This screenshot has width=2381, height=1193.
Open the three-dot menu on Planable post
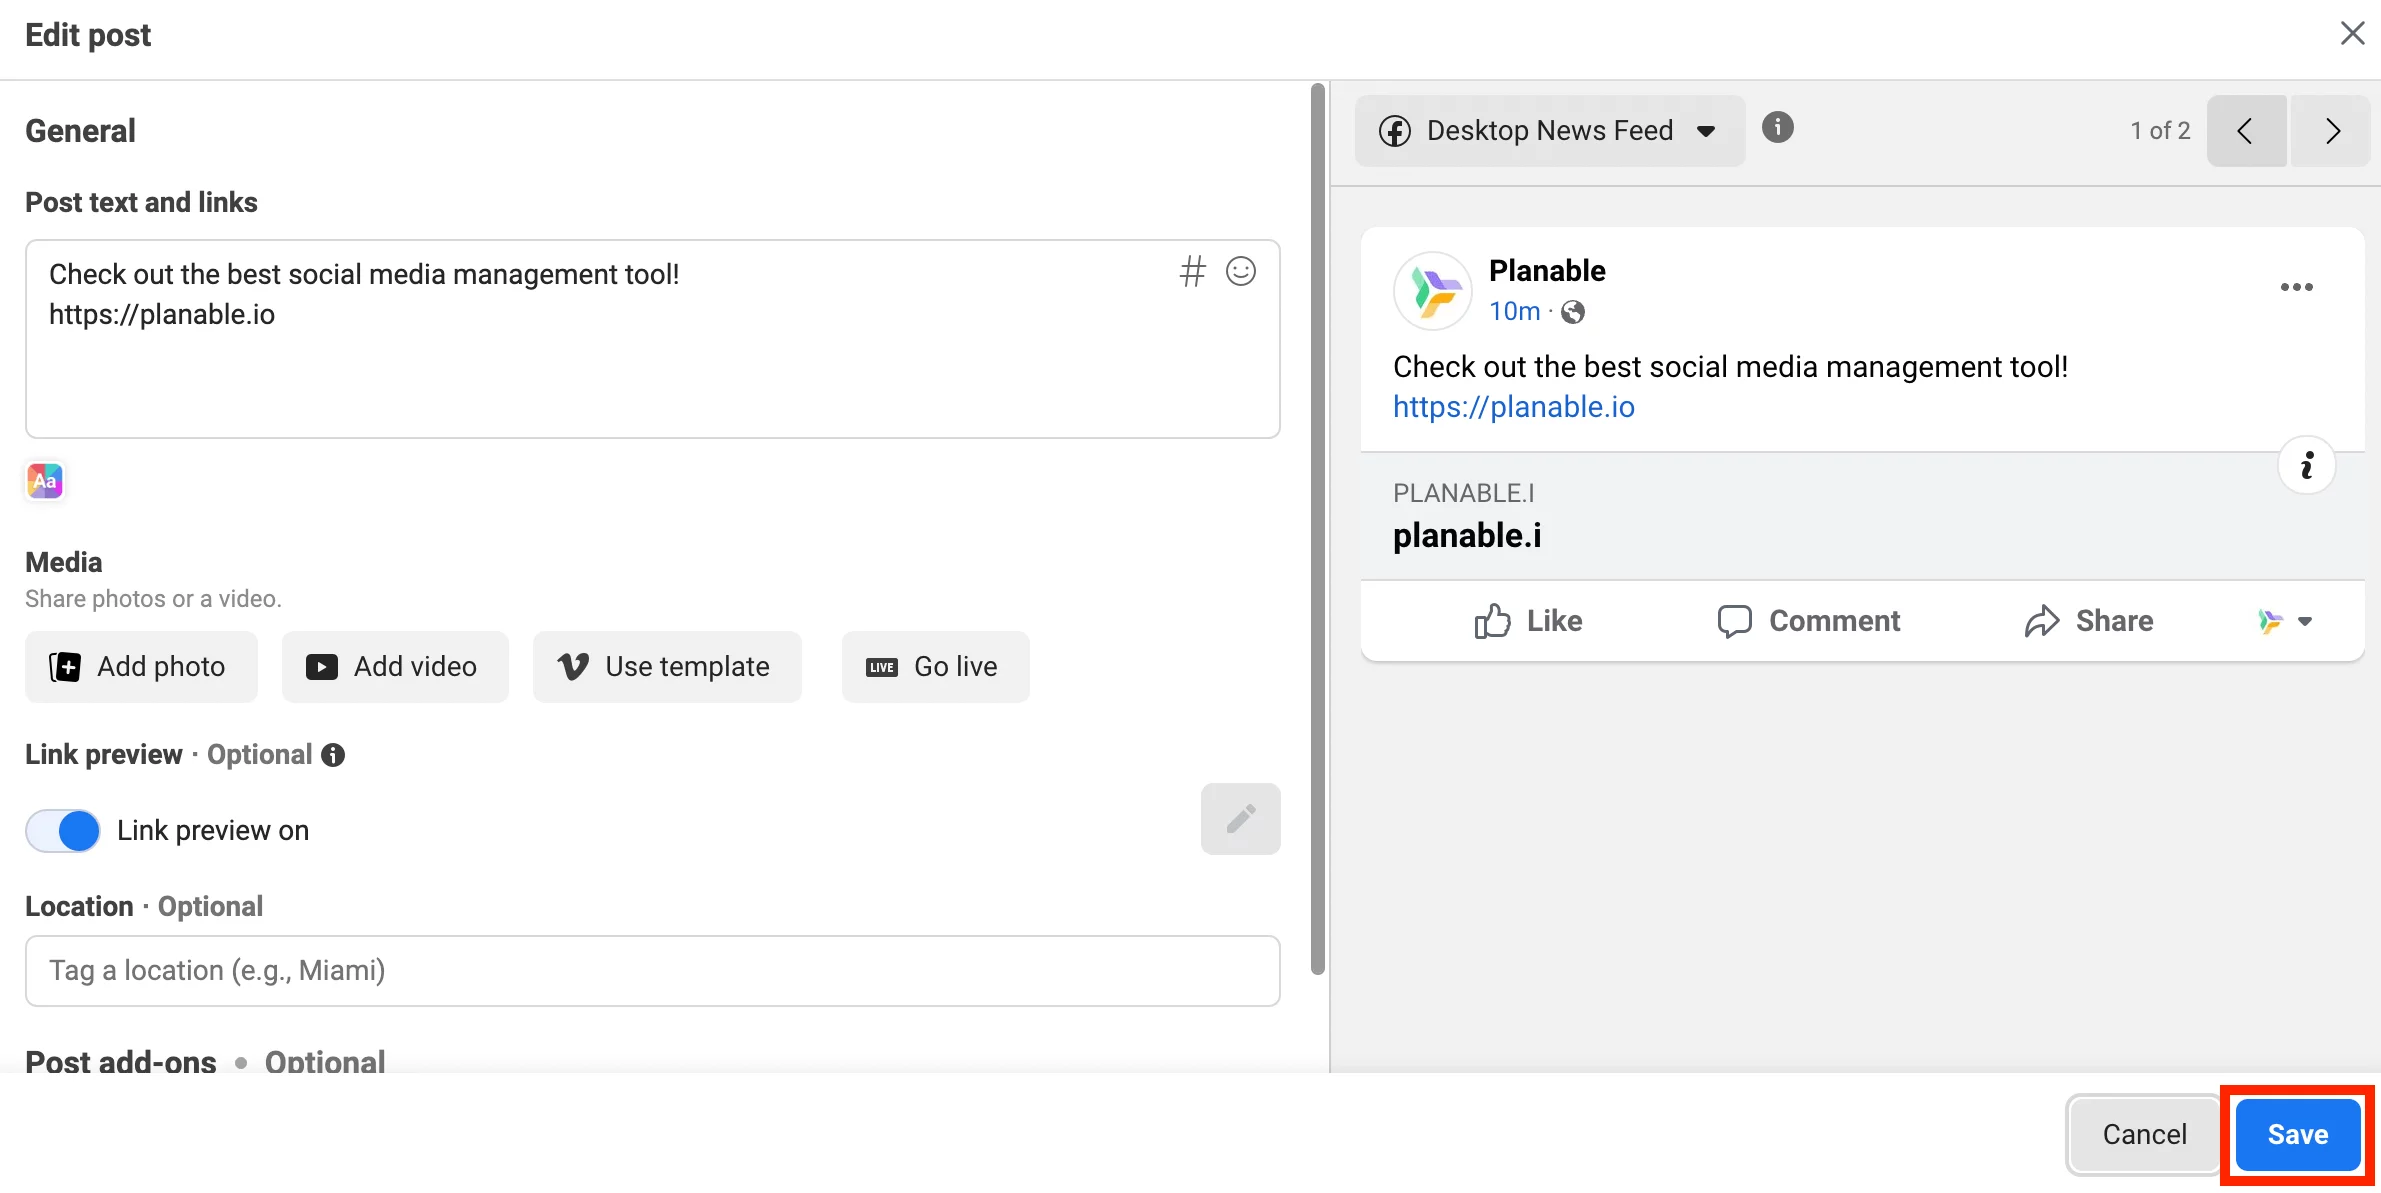(x=2296, y=288)
